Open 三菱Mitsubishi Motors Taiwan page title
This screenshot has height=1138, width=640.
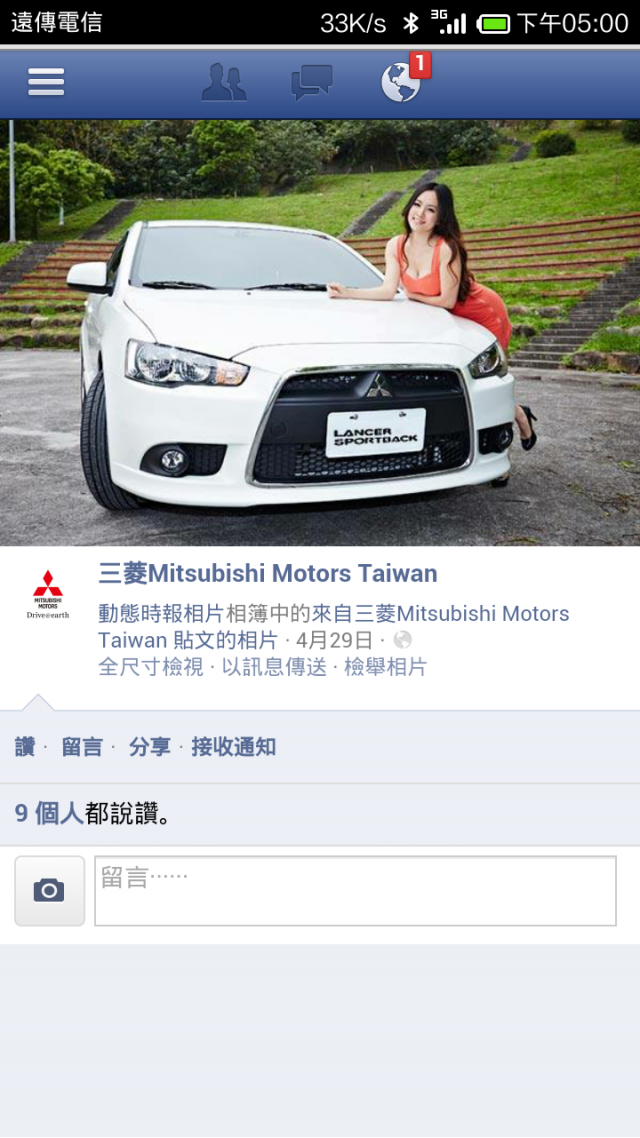[x=268, y=574]
